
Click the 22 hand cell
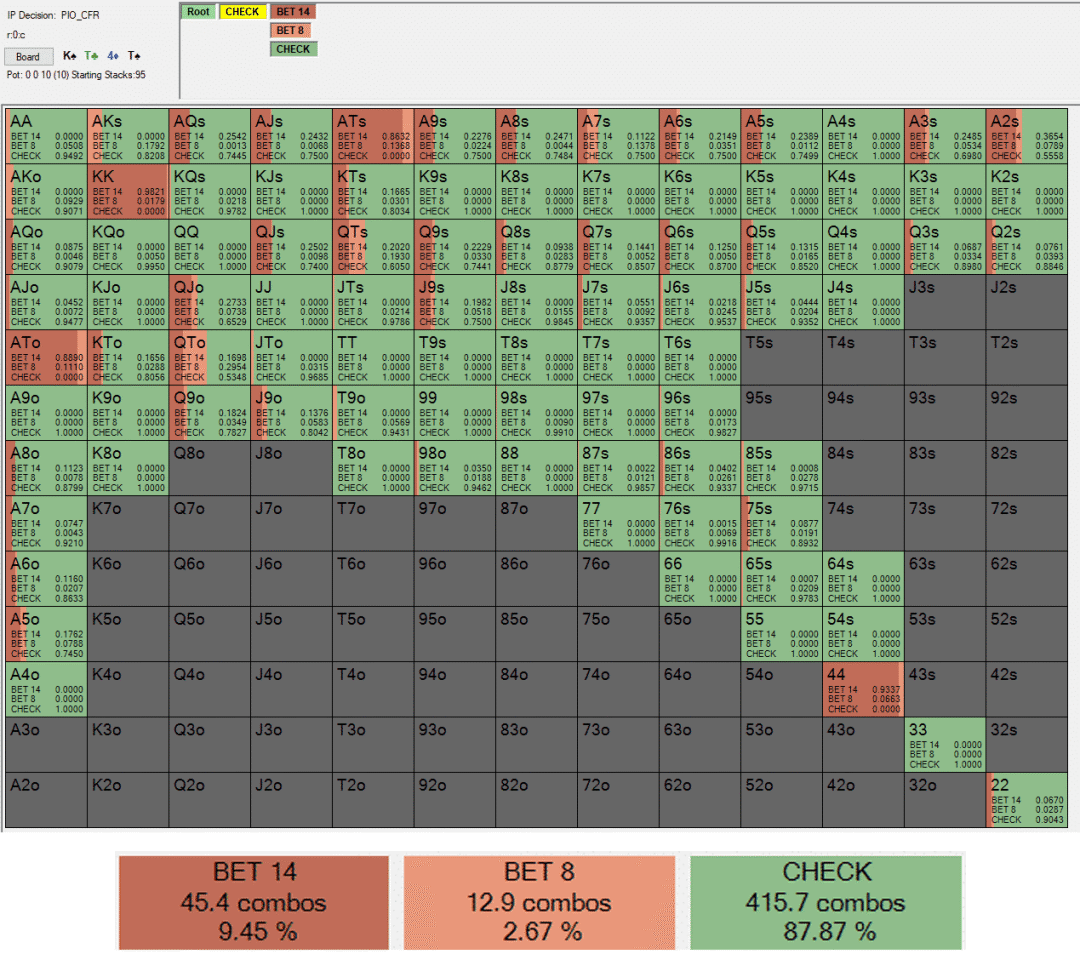(x=1026, y=800)
